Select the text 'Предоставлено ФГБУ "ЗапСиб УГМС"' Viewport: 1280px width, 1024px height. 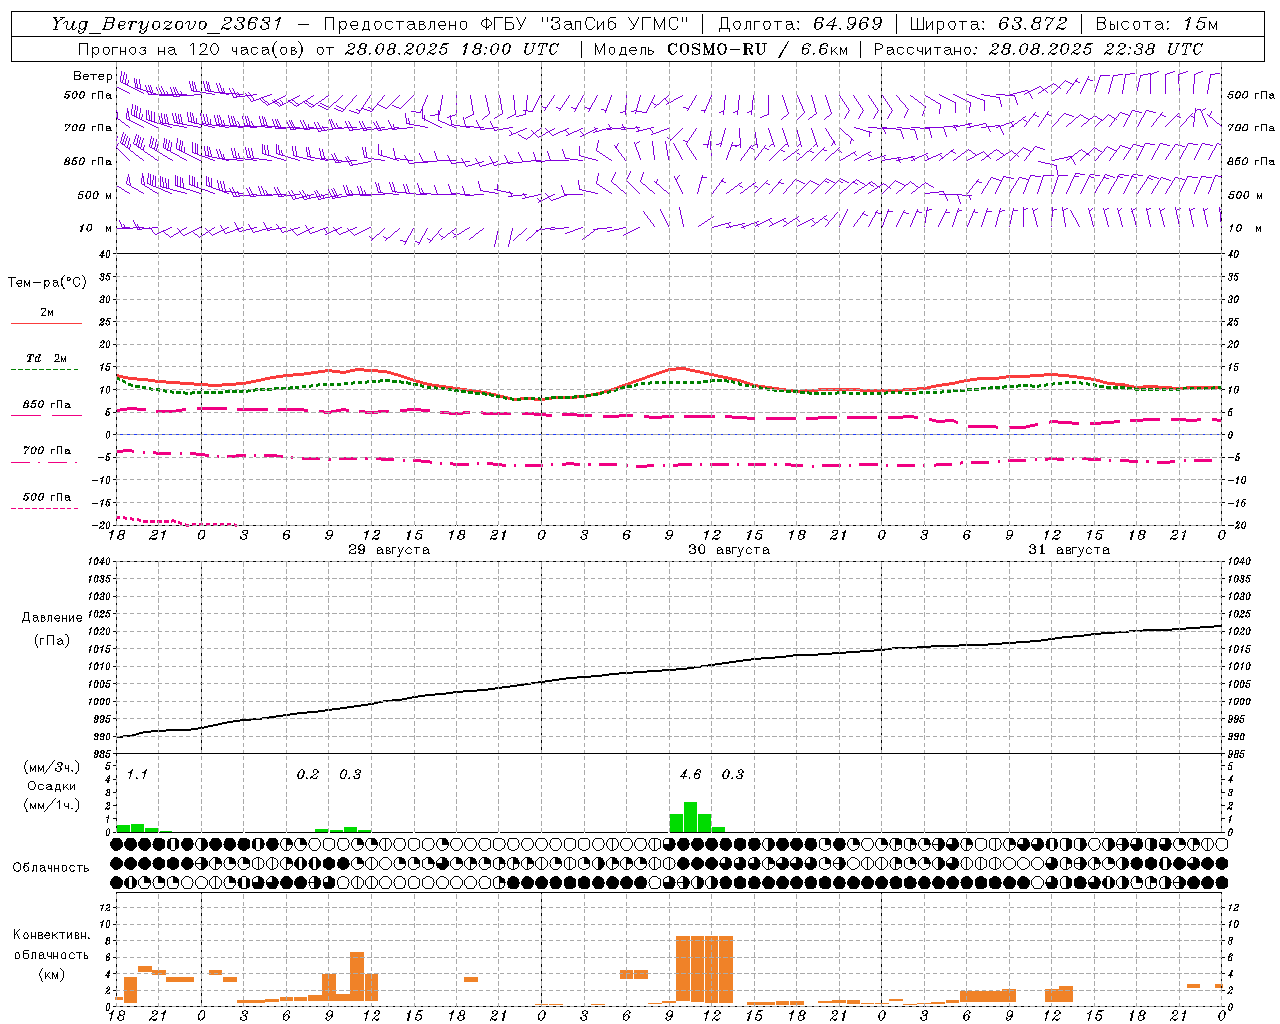[x=506, y=24]
